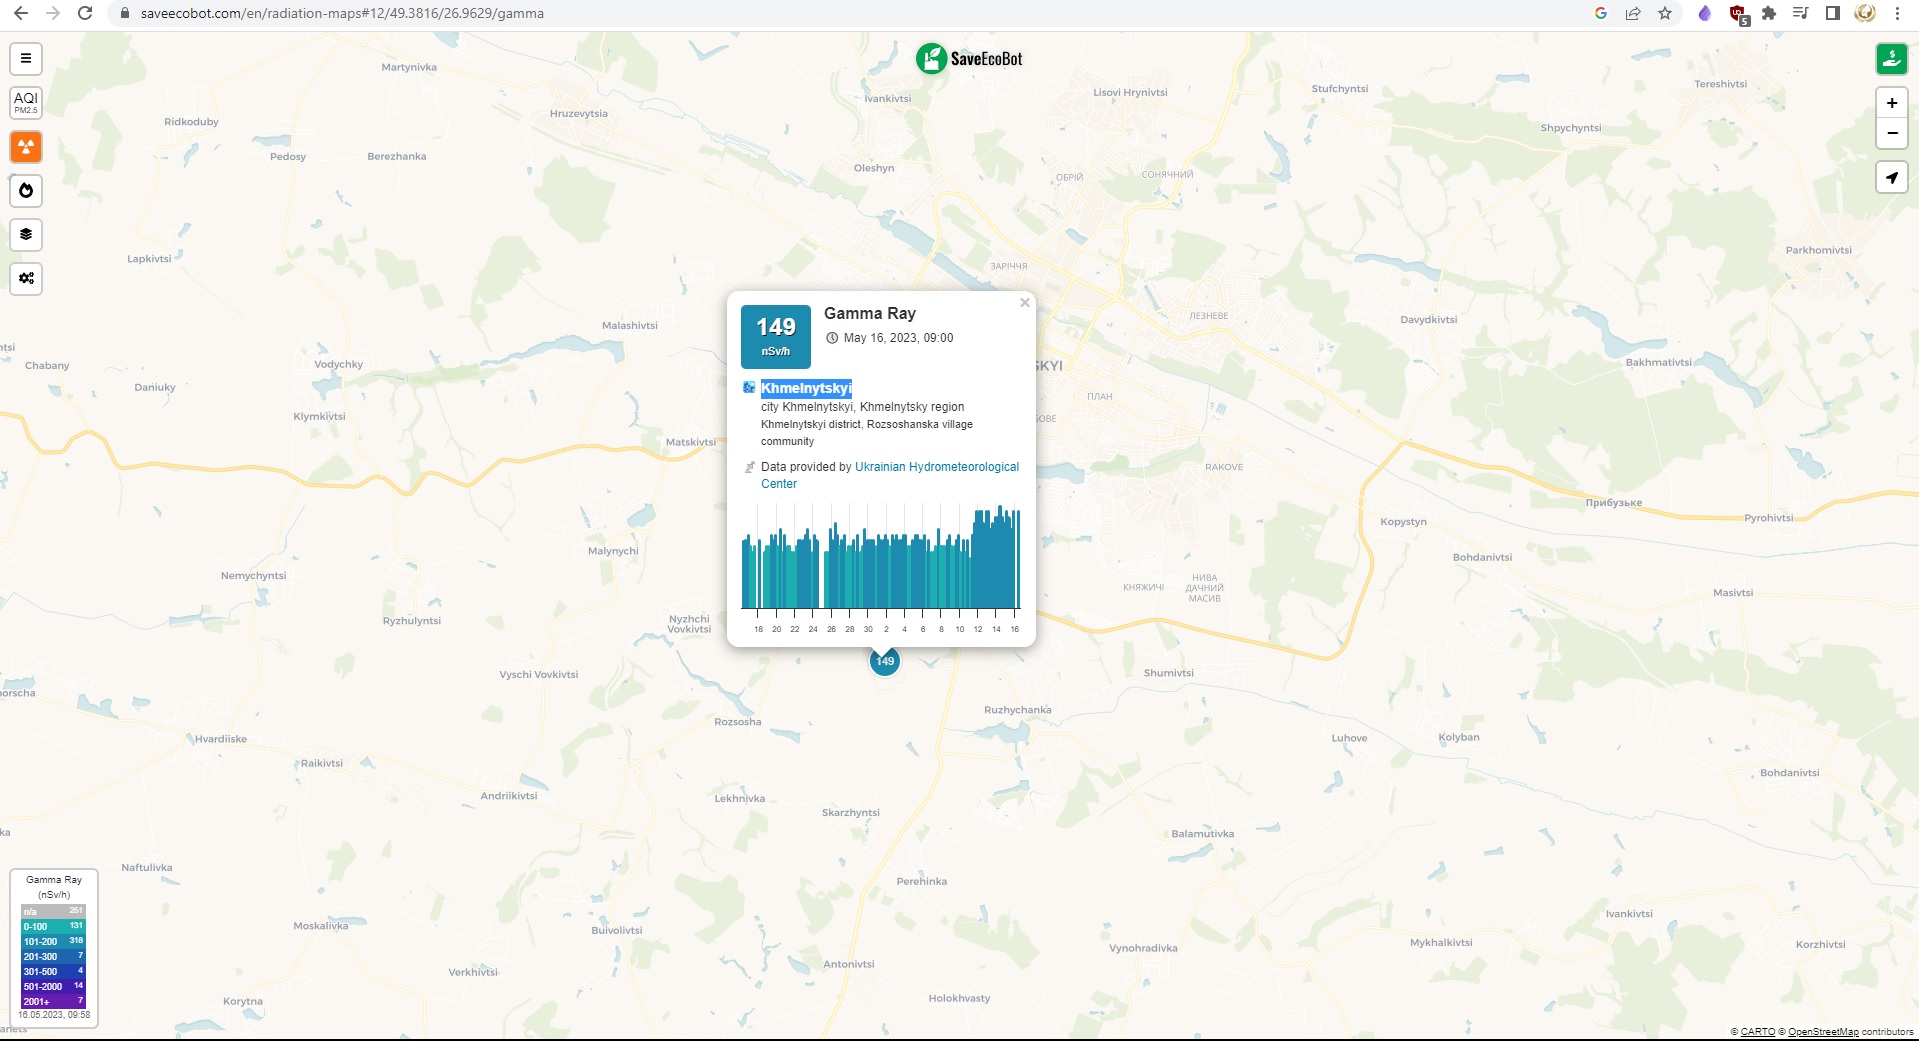The height and width of the screenshot is (1041, 1919).
Task: Reload the page
Action: coord(85,13)
